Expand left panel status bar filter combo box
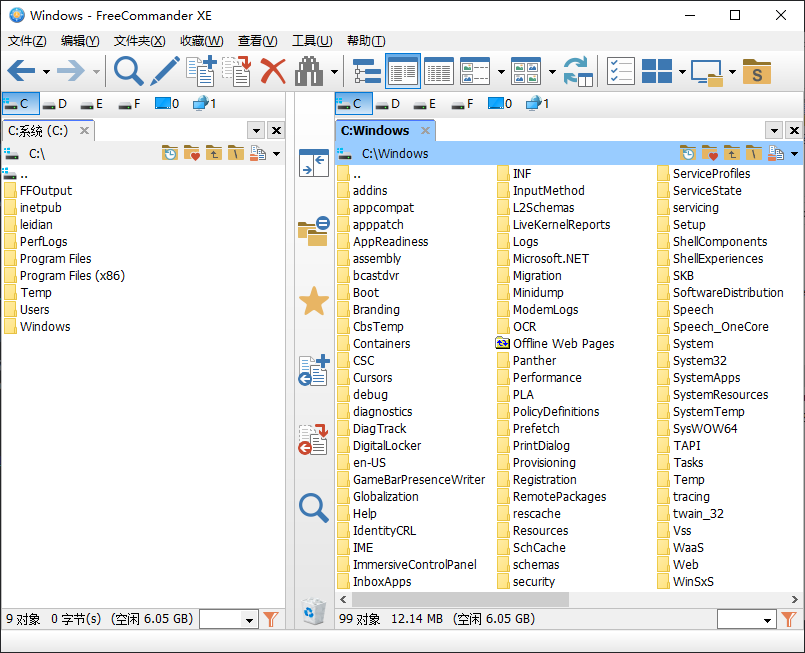 click(249, 620)
